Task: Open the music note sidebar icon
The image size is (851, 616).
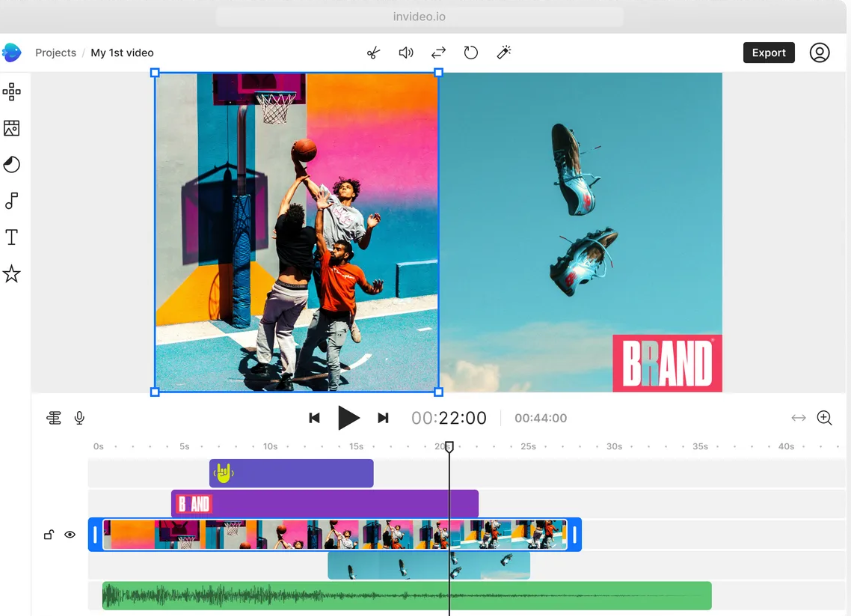Action: 11,201
